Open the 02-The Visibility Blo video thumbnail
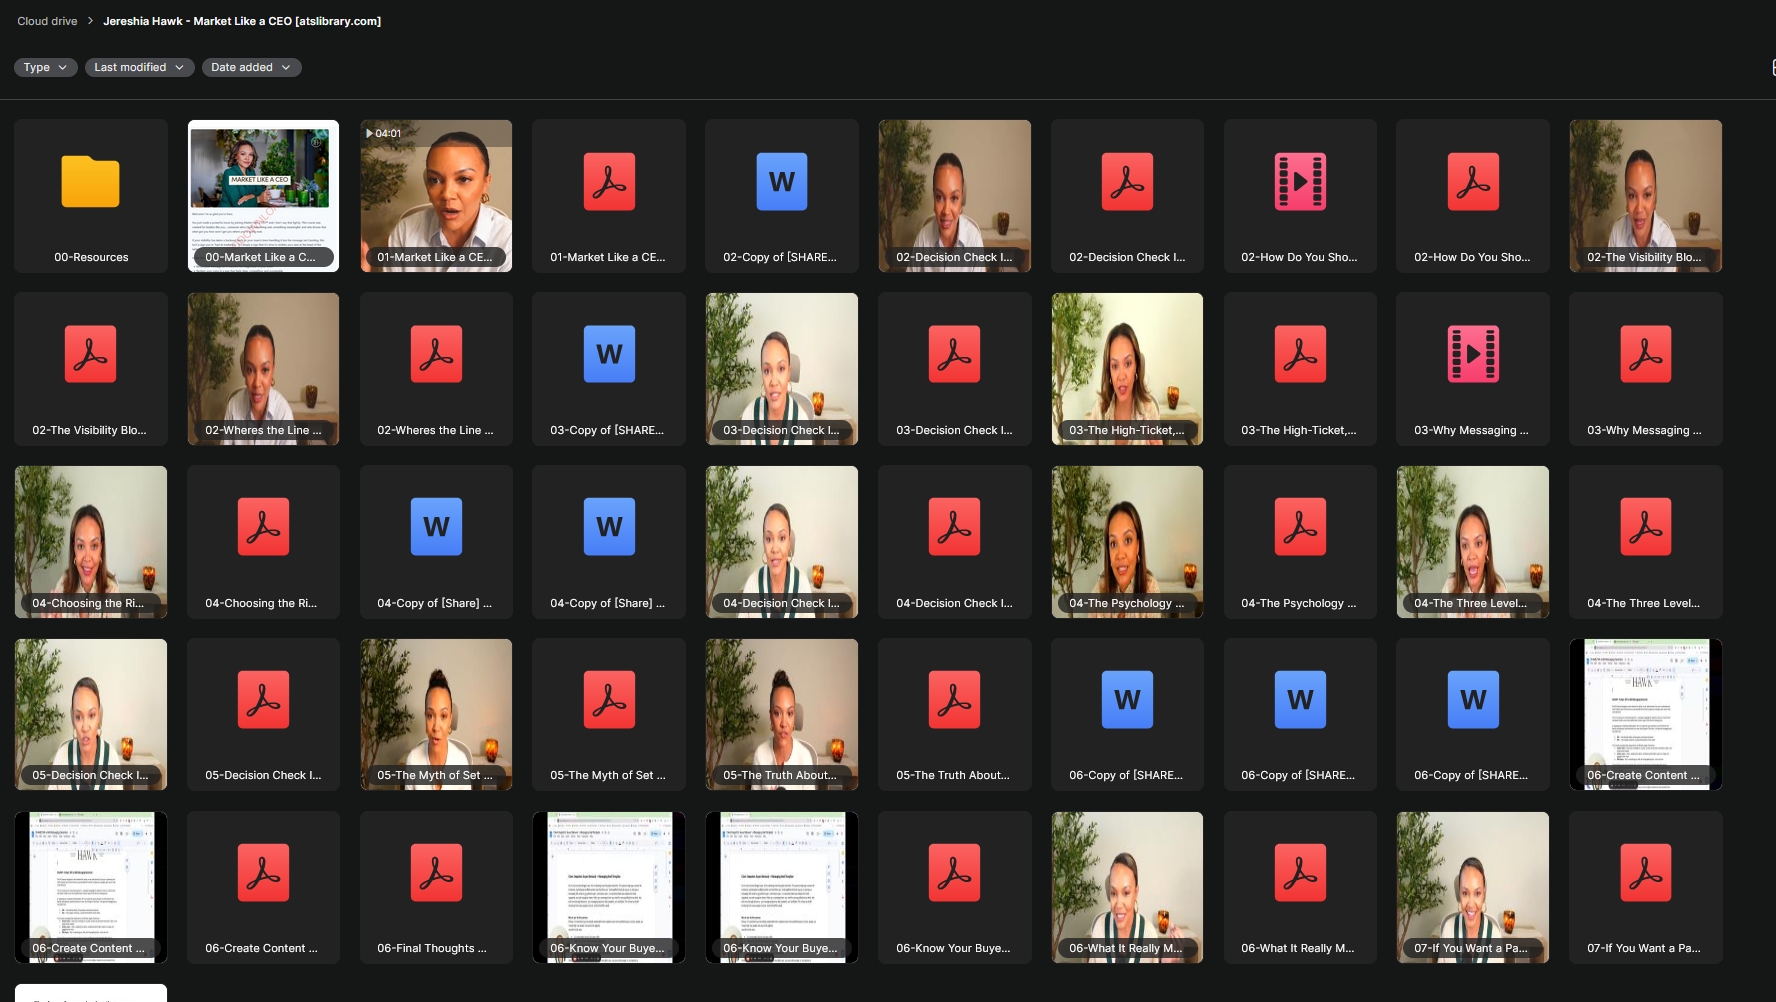1776x1002 pixels. tap(1645, 190)
